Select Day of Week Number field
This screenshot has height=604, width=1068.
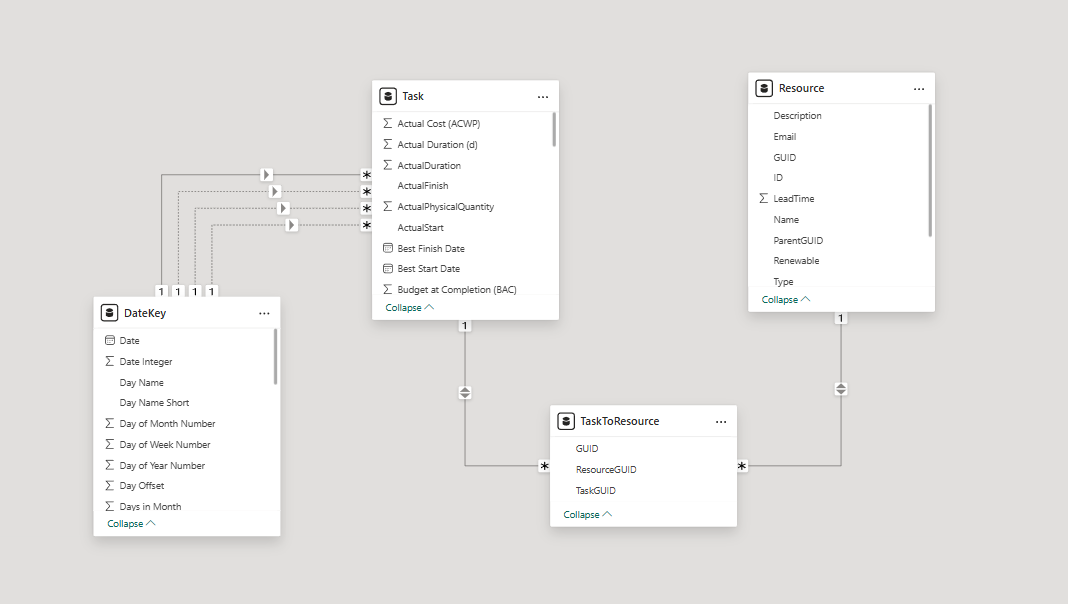(165, 445)
